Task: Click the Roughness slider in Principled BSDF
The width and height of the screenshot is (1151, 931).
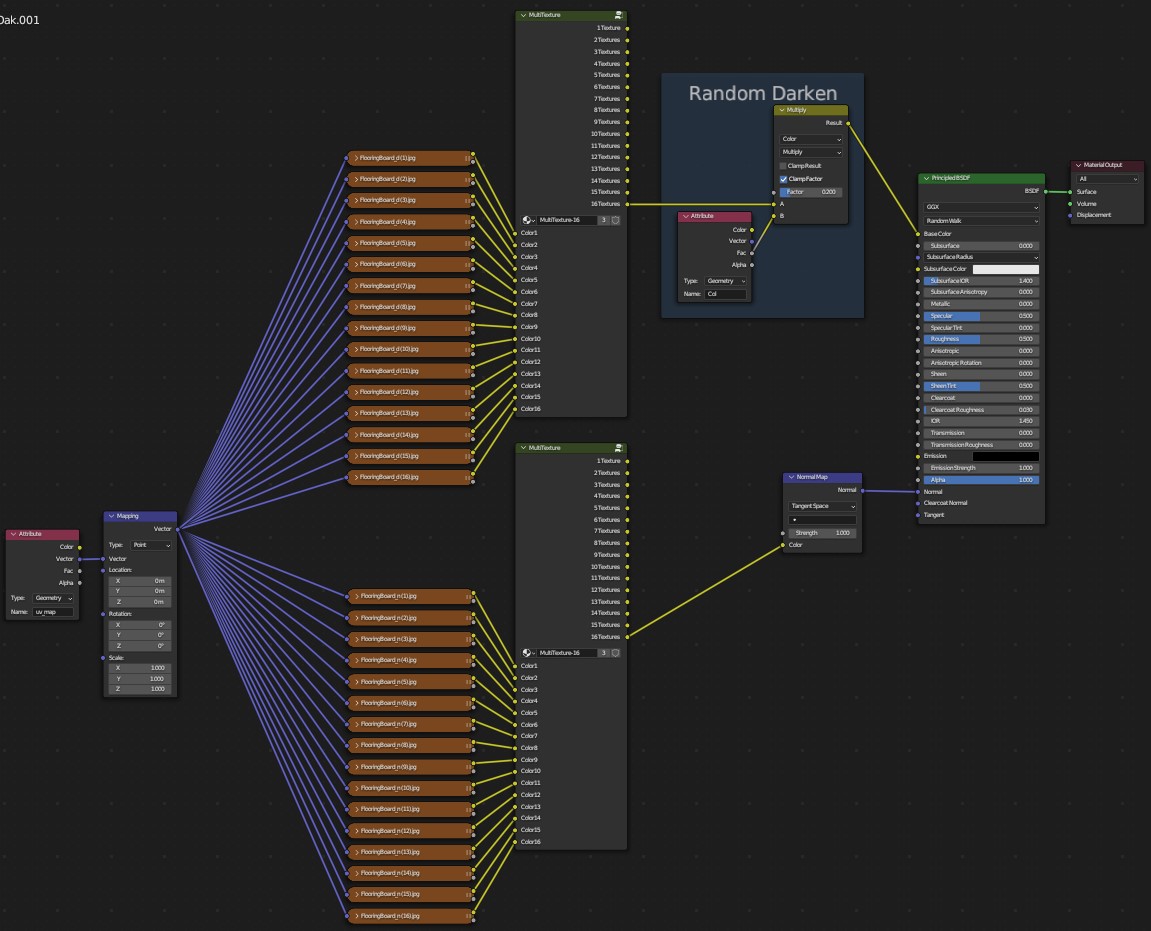Action: click(x=981, y=339)
